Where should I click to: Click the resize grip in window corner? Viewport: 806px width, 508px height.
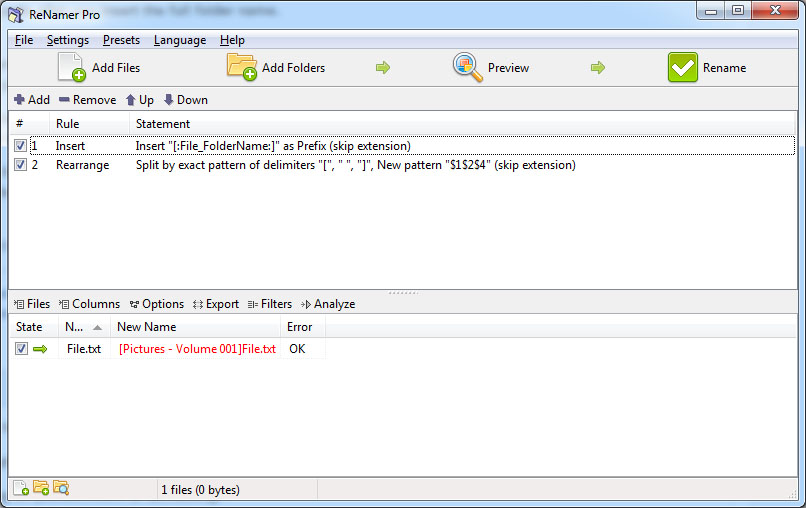pyautogui.click(x=792, y=494)
